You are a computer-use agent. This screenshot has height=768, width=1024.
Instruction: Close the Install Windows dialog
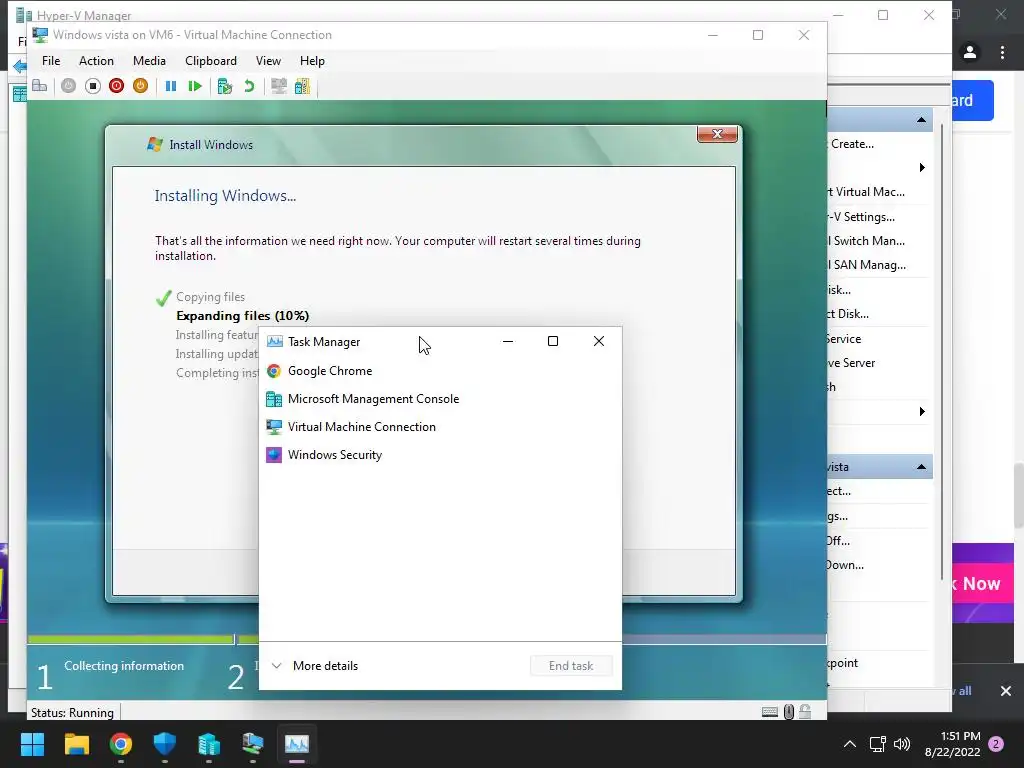[717, 134]
